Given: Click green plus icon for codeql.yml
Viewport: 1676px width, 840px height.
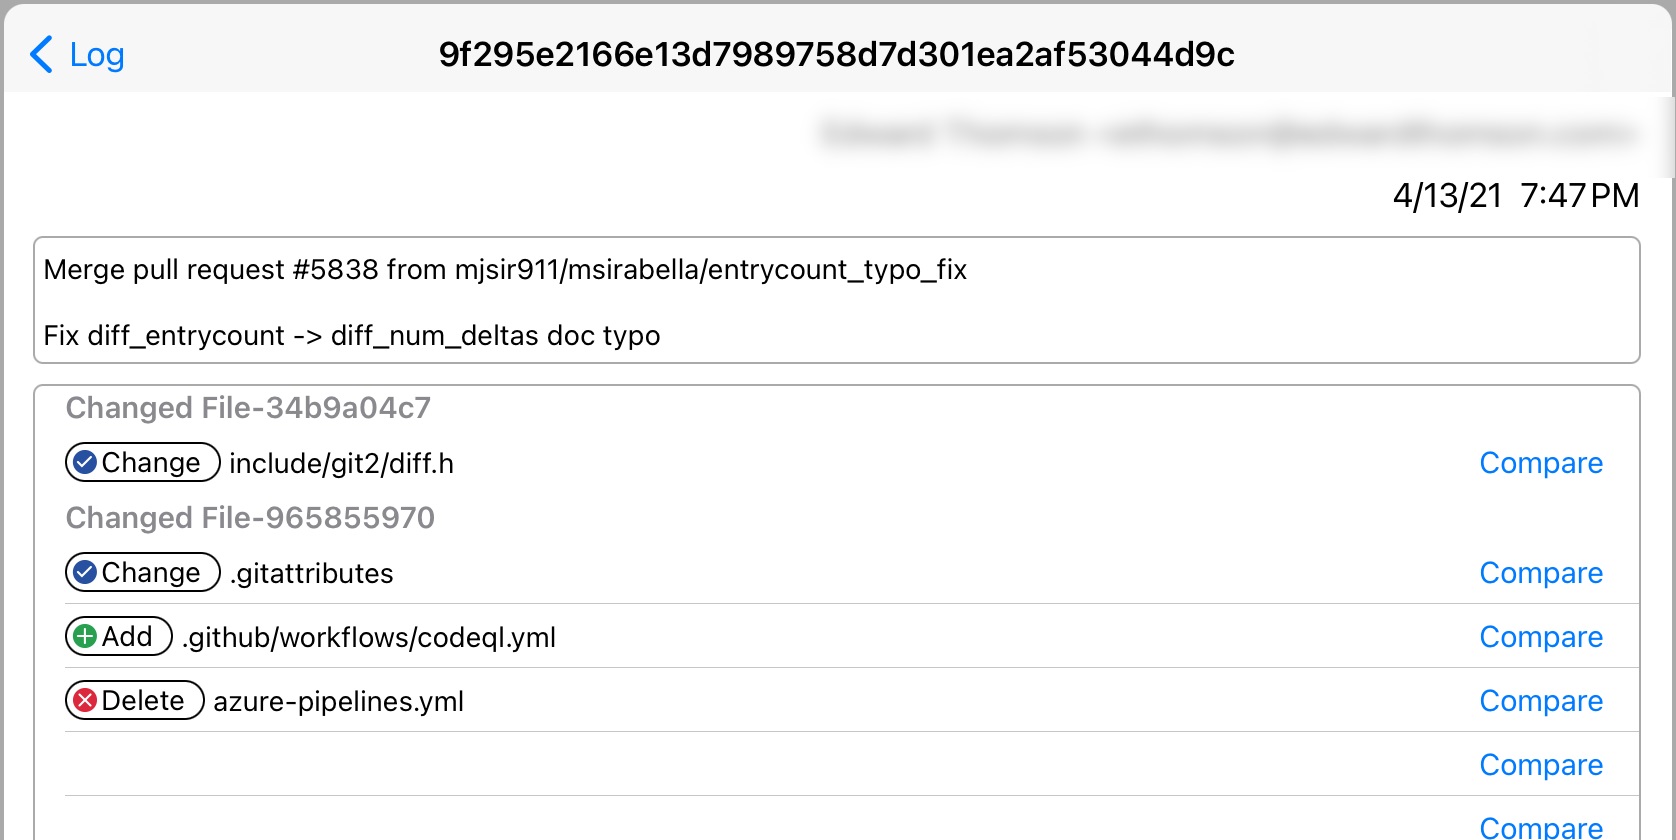Looking at the screenshot, I should click(86, 636).
